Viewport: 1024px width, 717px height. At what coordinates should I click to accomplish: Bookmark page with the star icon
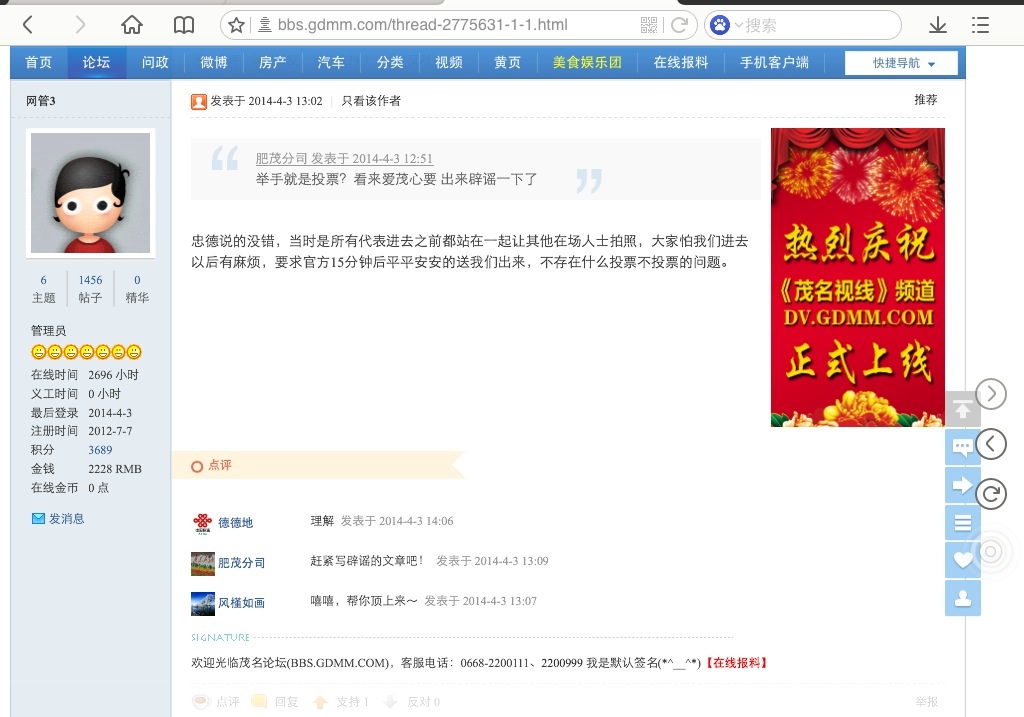pyautogui.click(x=236, y=25)
